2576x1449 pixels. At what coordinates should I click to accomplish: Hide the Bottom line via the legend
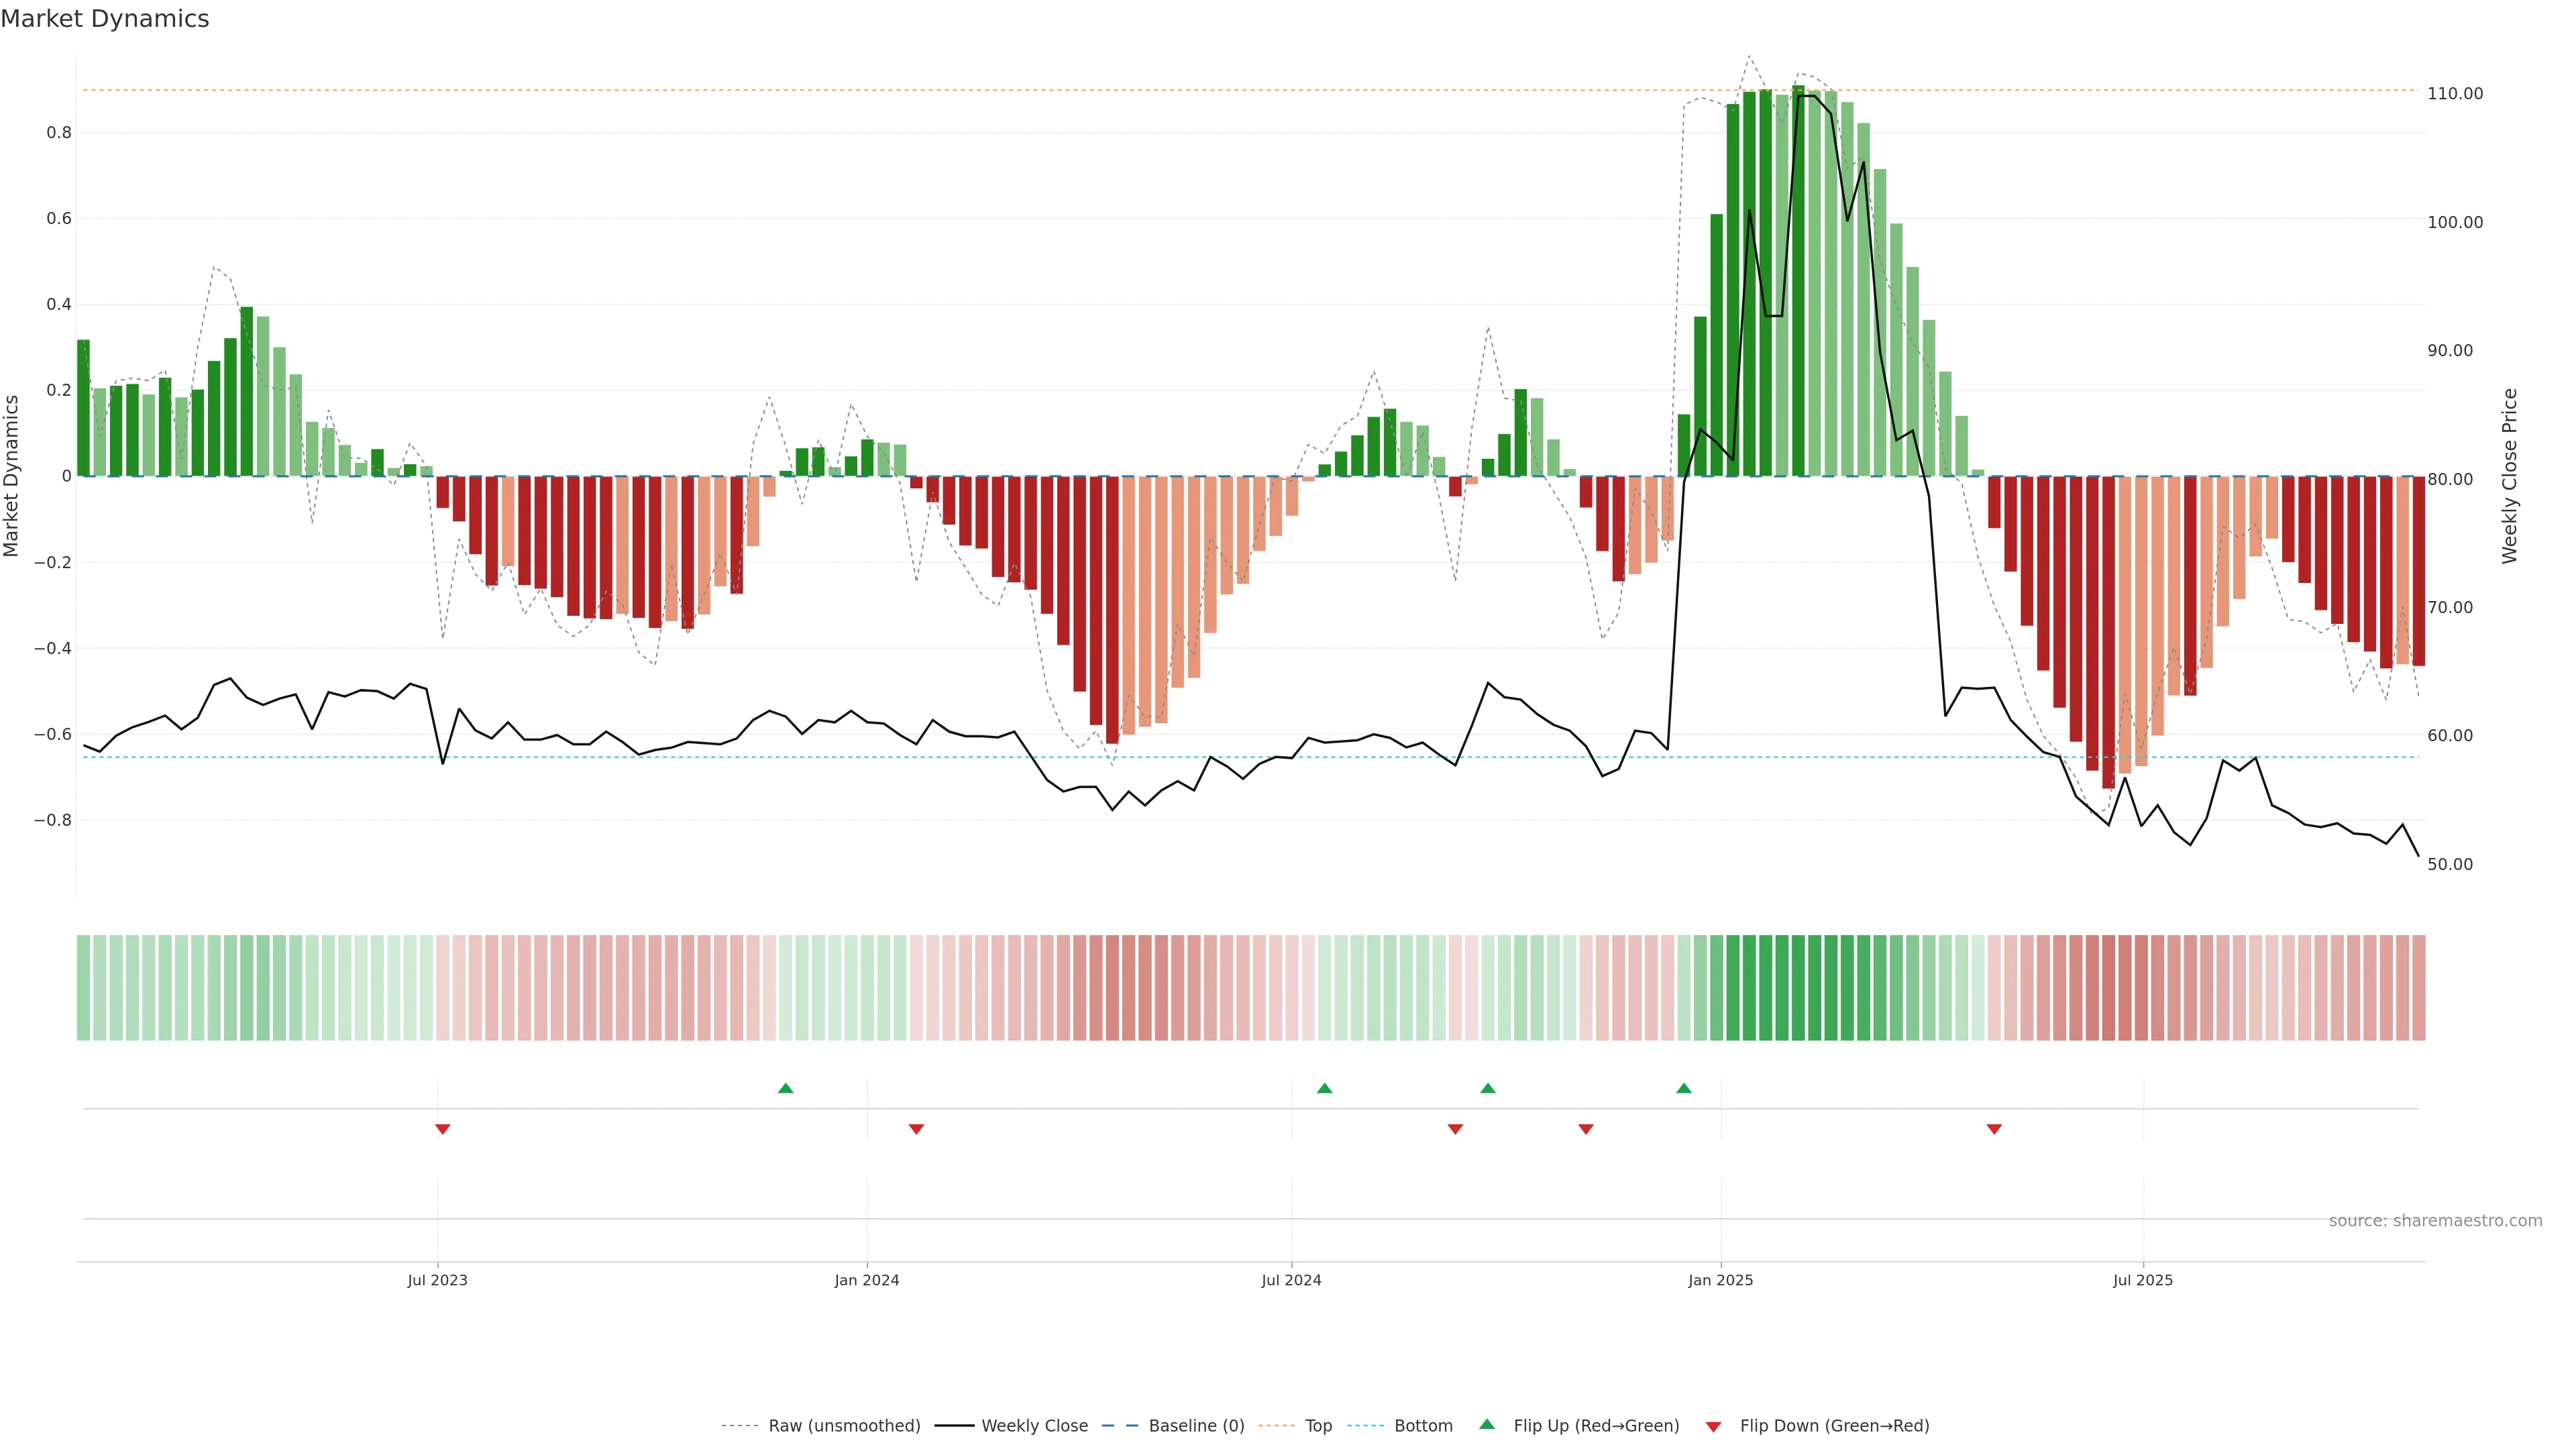tap(1423, 1426)
